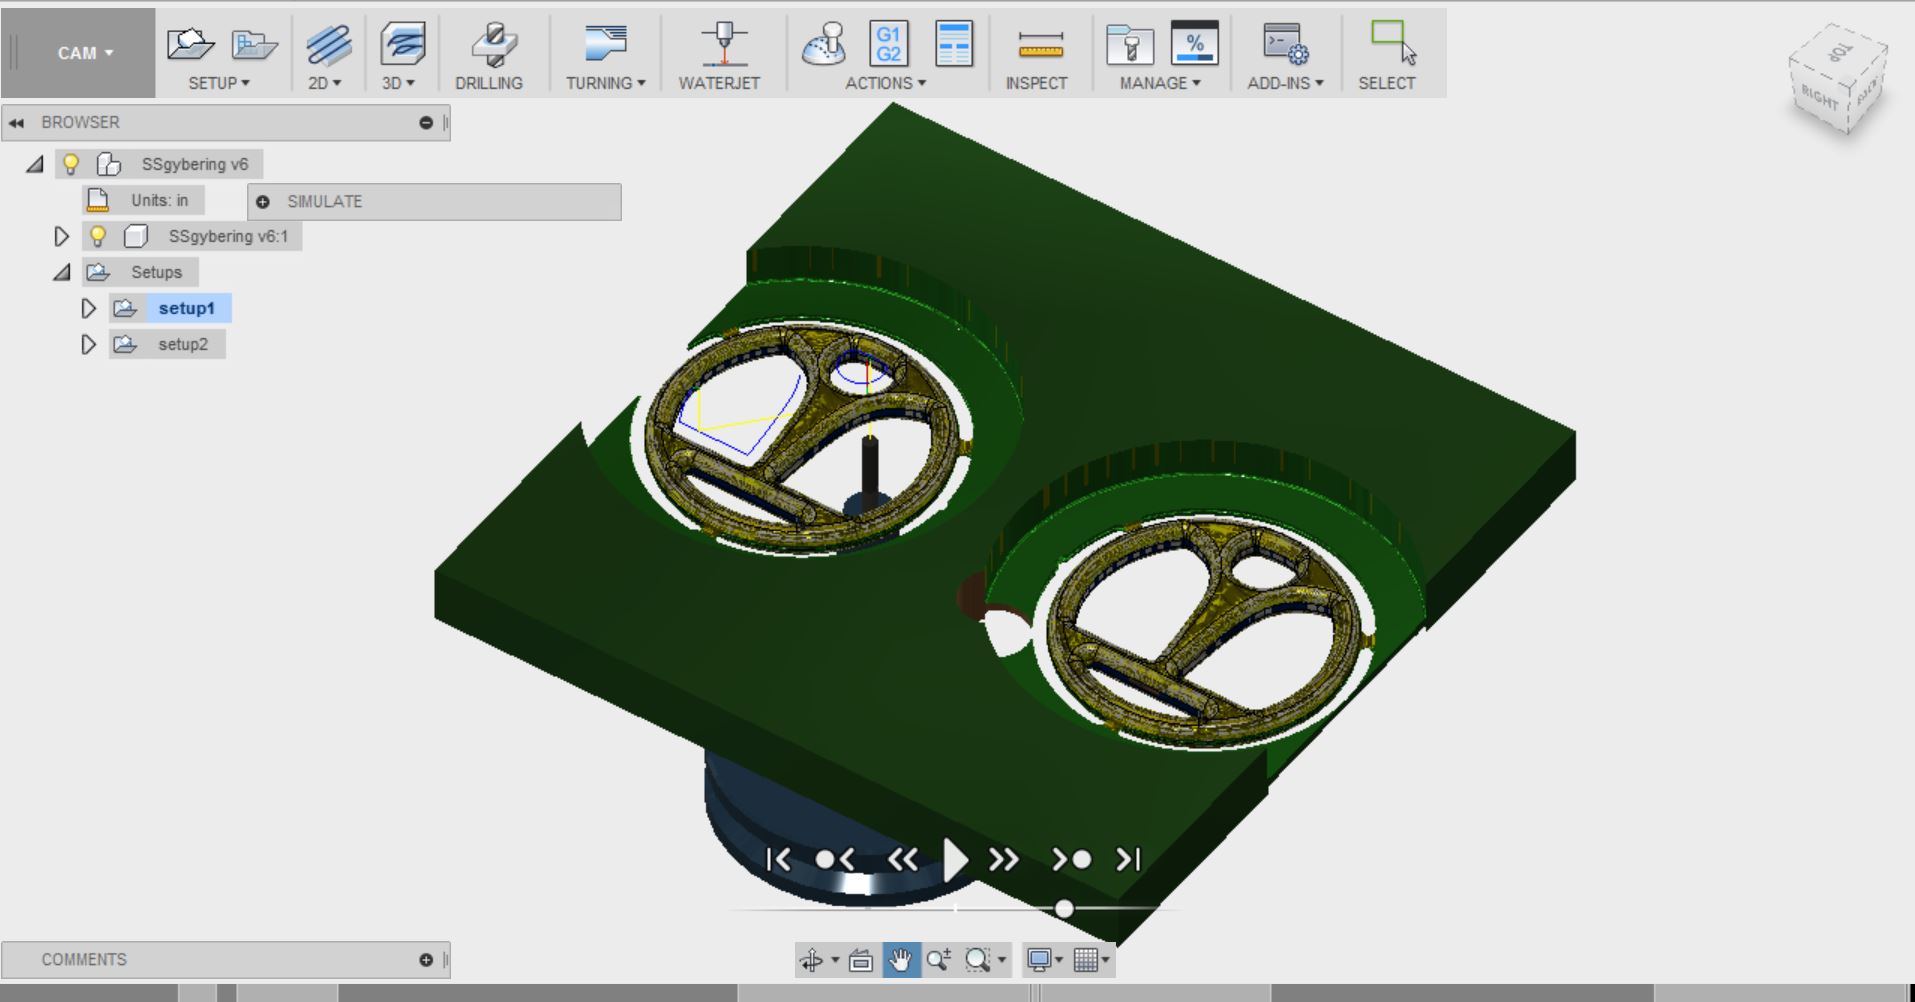Collapse the Setups folder
The image size is (1915, 1002).
click(62, 272)
